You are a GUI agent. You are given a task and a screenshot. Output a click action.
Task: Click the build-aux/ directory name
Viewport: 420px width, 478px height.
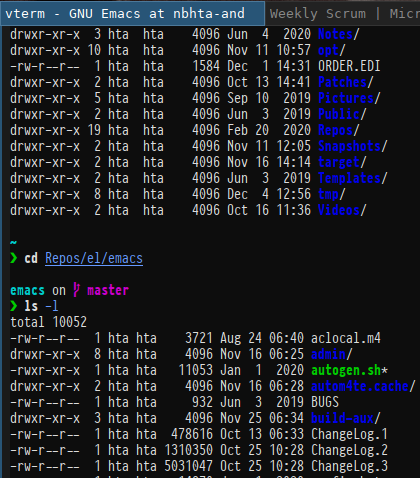[x=345, y=418]
